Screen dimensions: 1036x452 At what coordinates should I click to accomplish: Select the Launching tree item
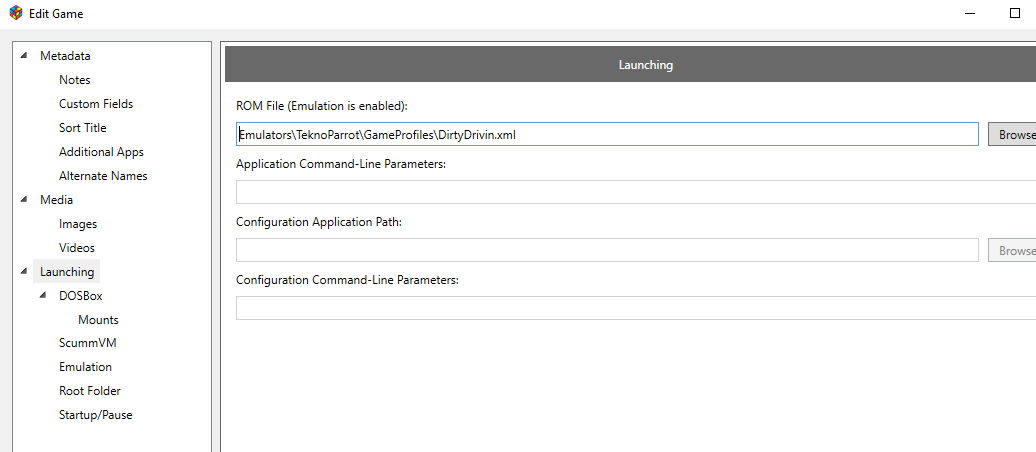coord(67,272)
